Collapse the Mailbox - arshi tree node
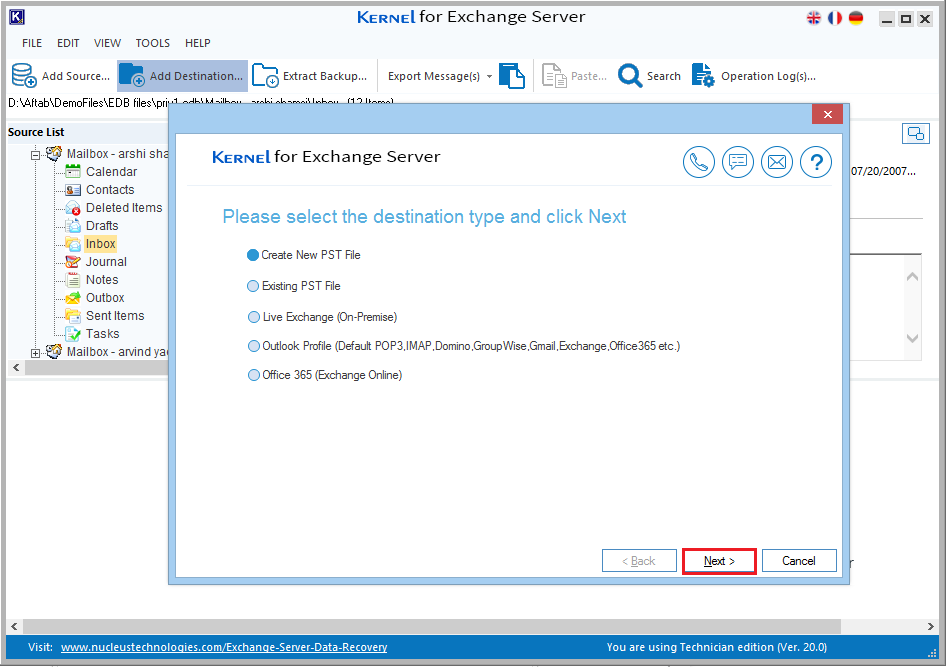This screenshot has height=667, width=946. (x=36, y=155)
